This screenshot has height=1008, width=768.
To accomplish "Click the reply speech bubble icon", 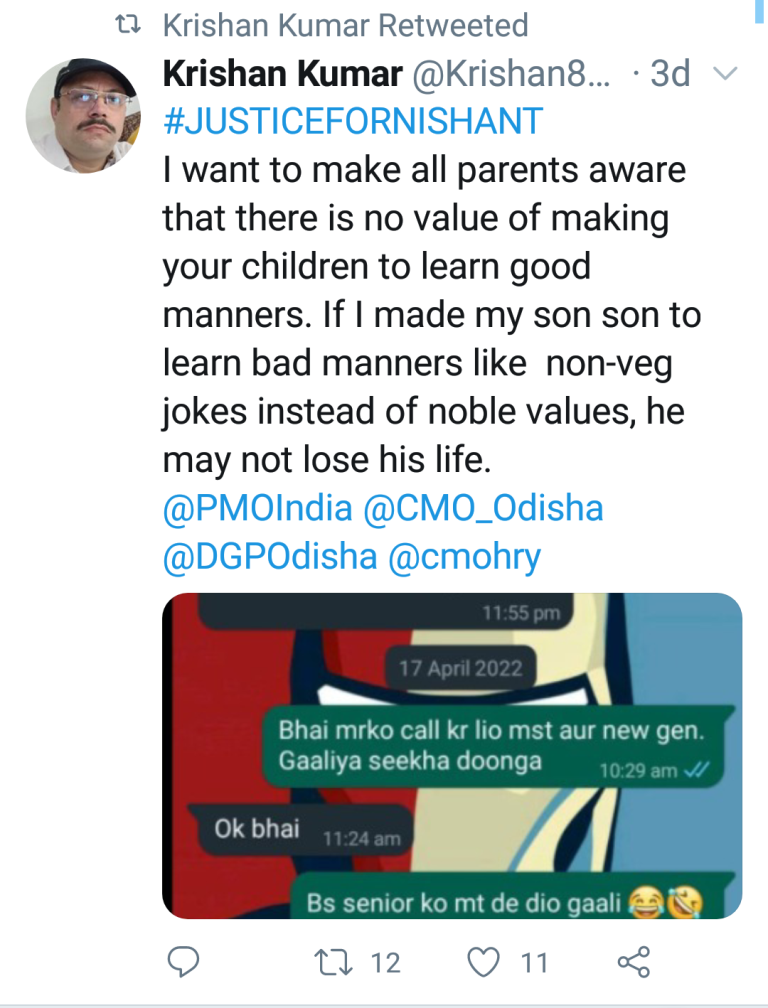I will coord(183,962).
